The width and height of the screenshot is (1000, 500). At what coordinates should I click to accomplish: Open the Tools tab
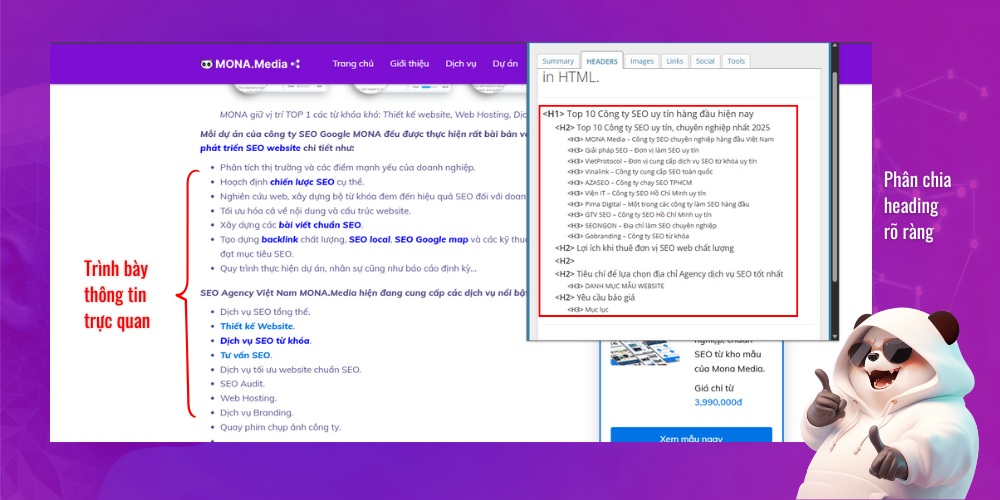[x=736, y=61]
